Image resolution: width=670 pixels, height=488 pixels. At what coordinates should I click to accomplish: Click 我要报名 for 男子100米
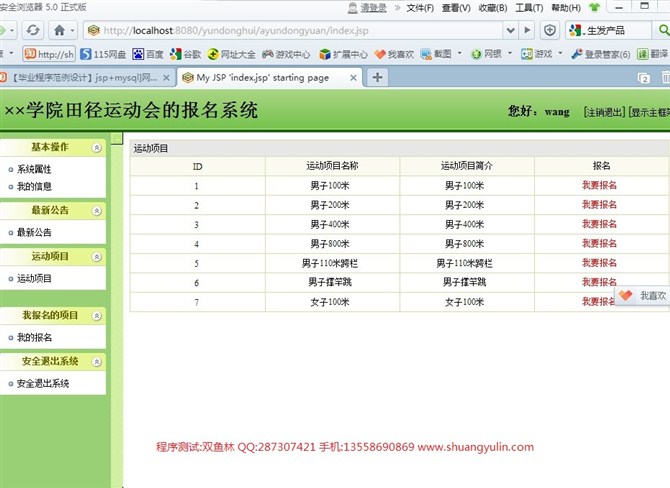coord(599,185)
